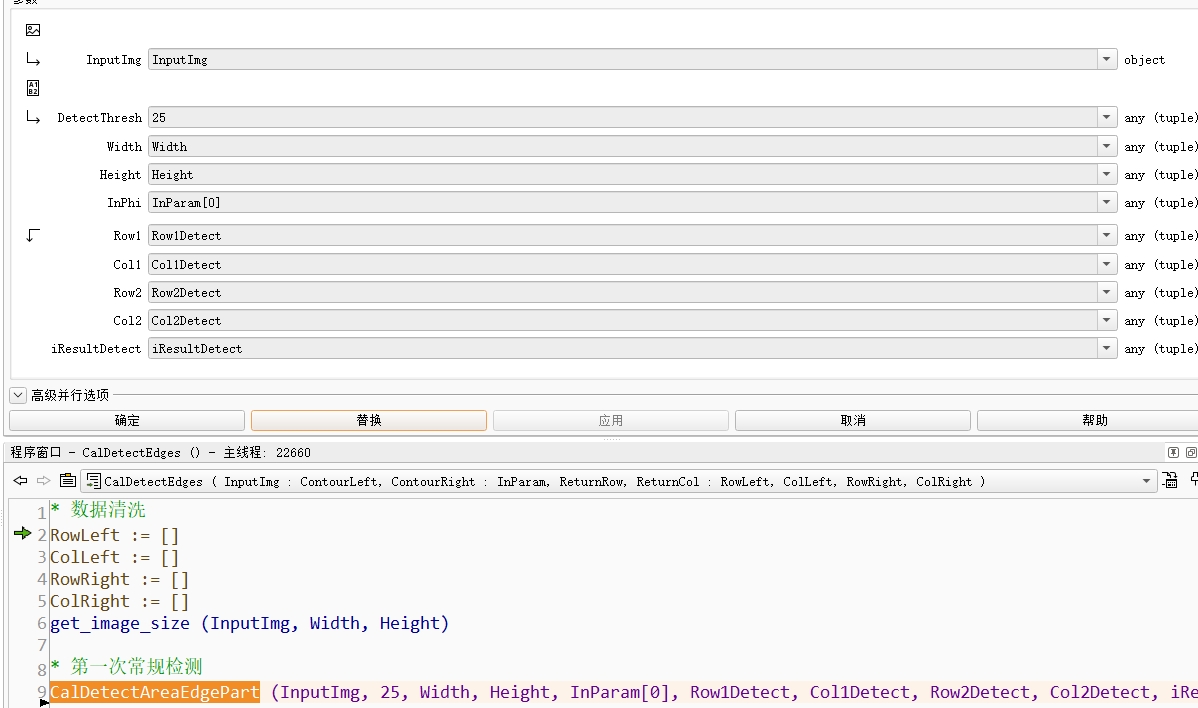The height and width of the screenshot is (708, 1198).
Task: Click the 取消 button
Action: (853, 421)
